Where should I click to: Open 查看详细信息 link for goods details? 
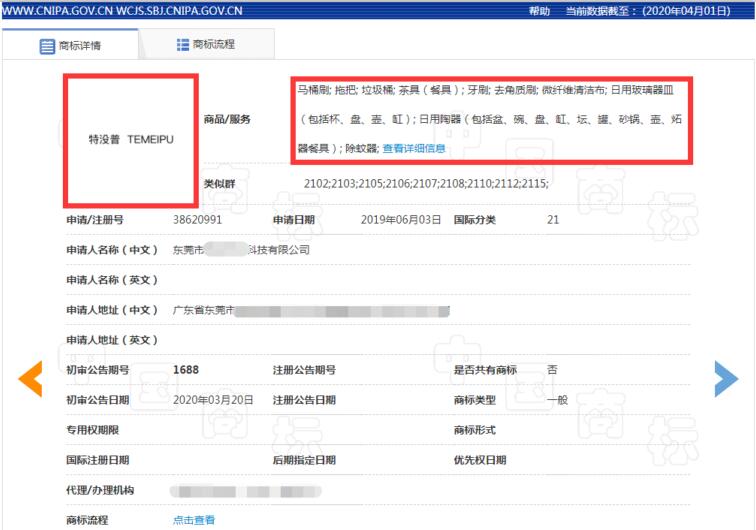[x=414, y=149]
